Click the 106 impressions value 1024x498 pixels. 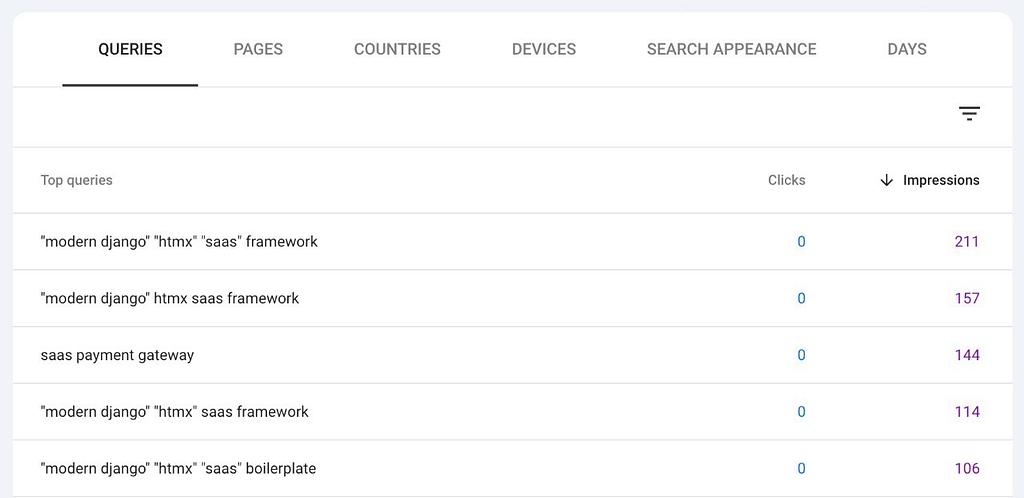pos(966,469)
